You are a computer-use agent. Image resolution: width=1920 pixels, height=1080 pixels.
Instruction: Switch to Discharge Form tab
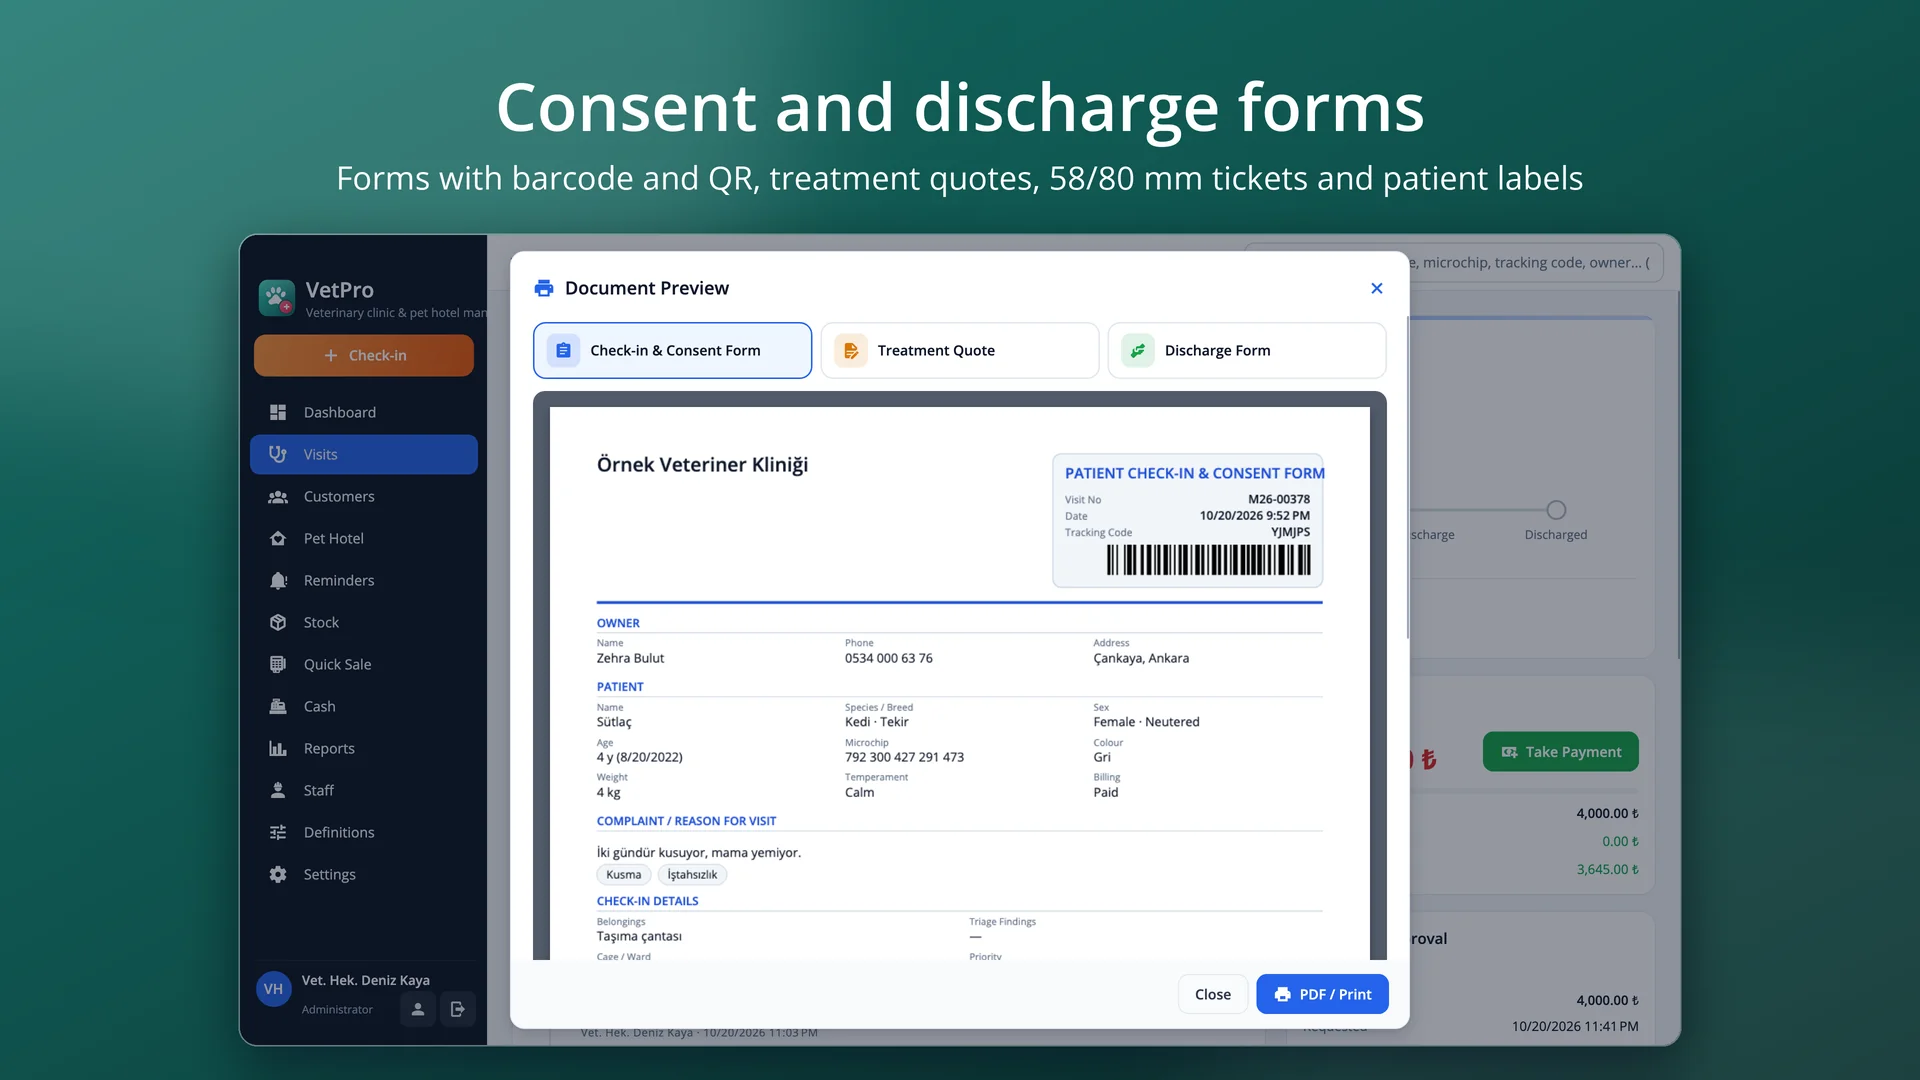1246,350
